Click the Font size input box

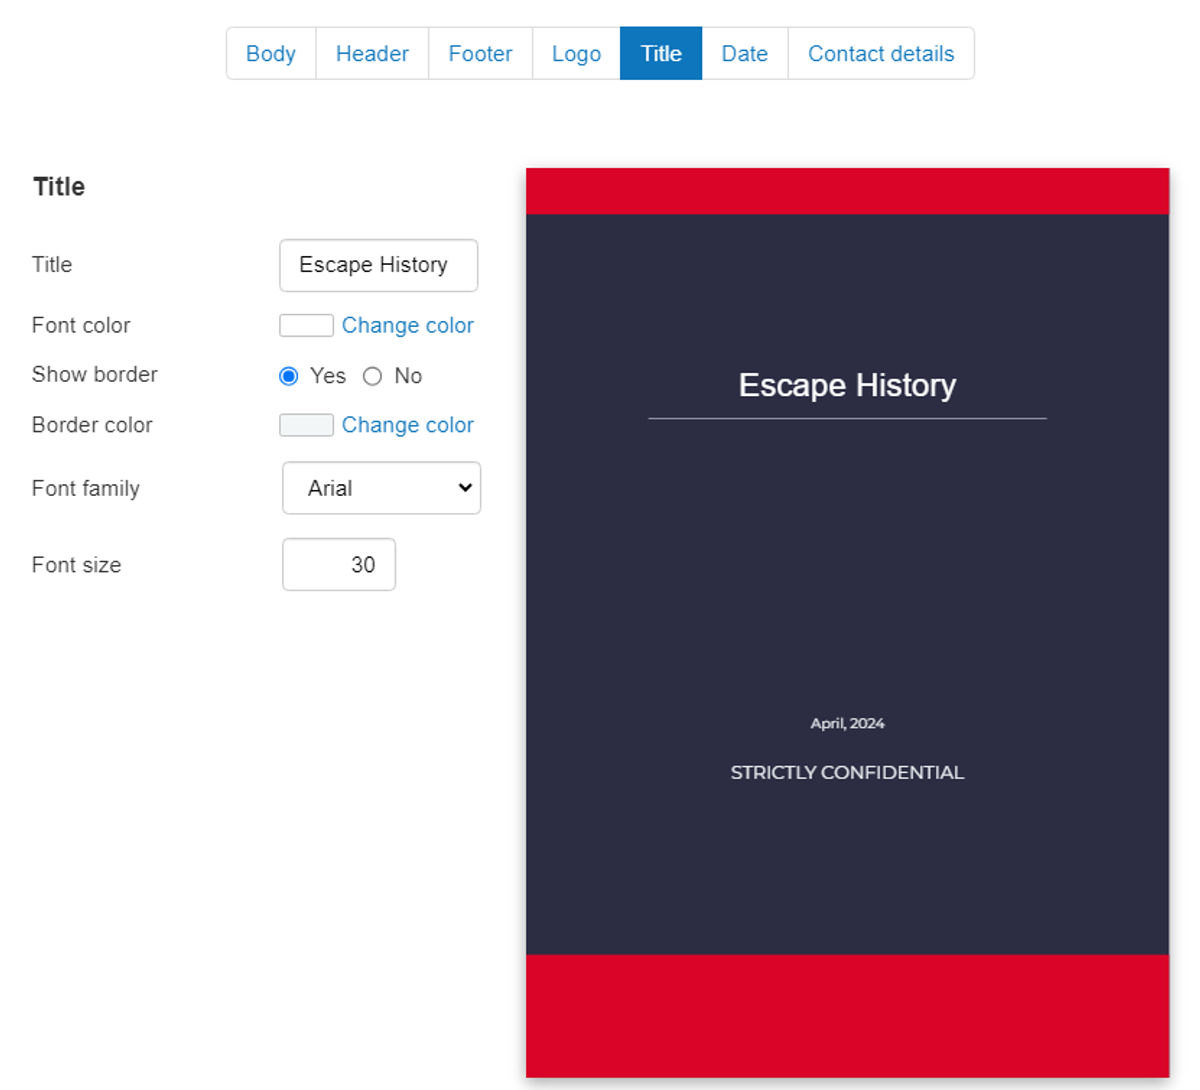(339, 565)
